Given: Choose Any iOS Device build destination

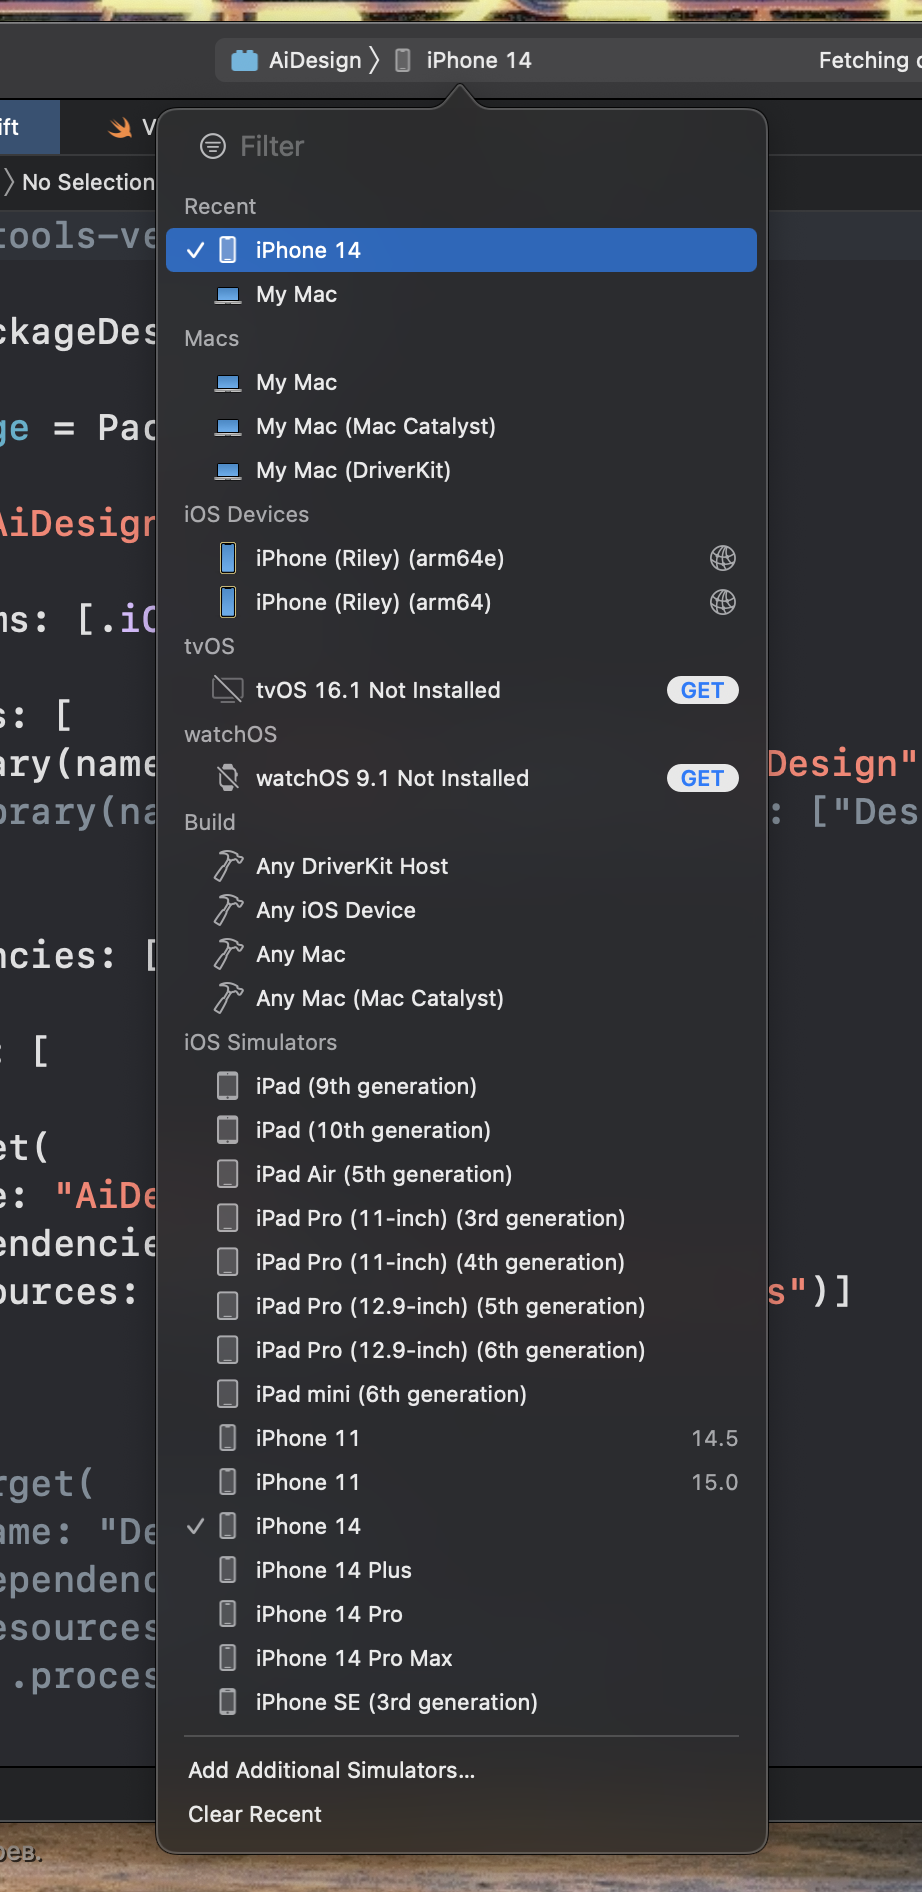Looking at the screenshot, I should click(461, 910).
